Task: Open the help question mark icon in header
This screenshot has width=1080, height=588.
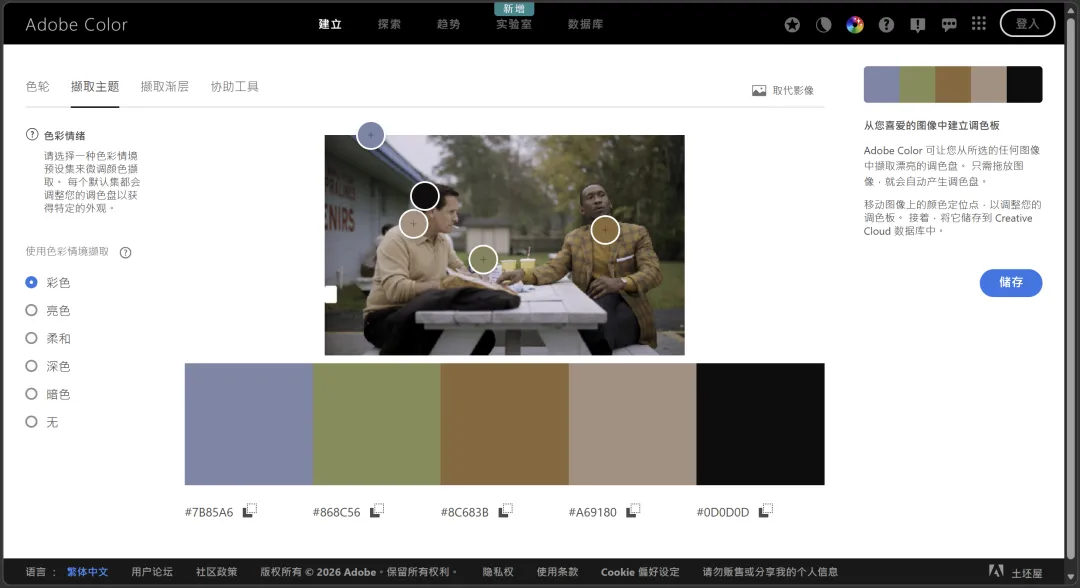Action: pyautogui.click(x=886, y=25)
